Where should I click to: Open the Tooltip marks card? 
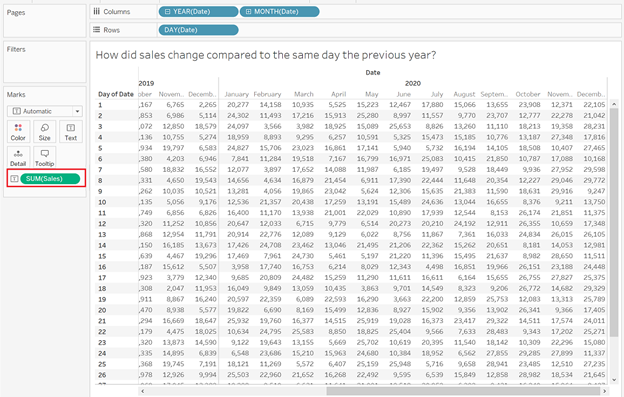point(45,158)
